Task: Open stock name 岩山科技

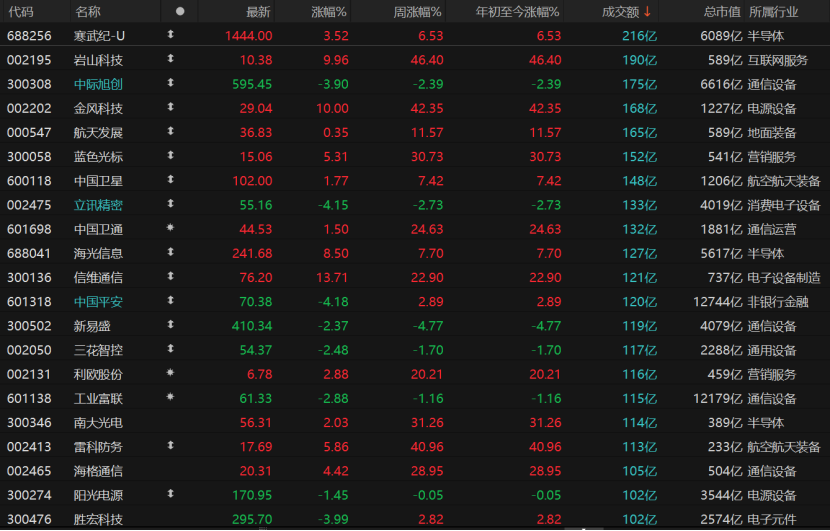Action: 98,60
